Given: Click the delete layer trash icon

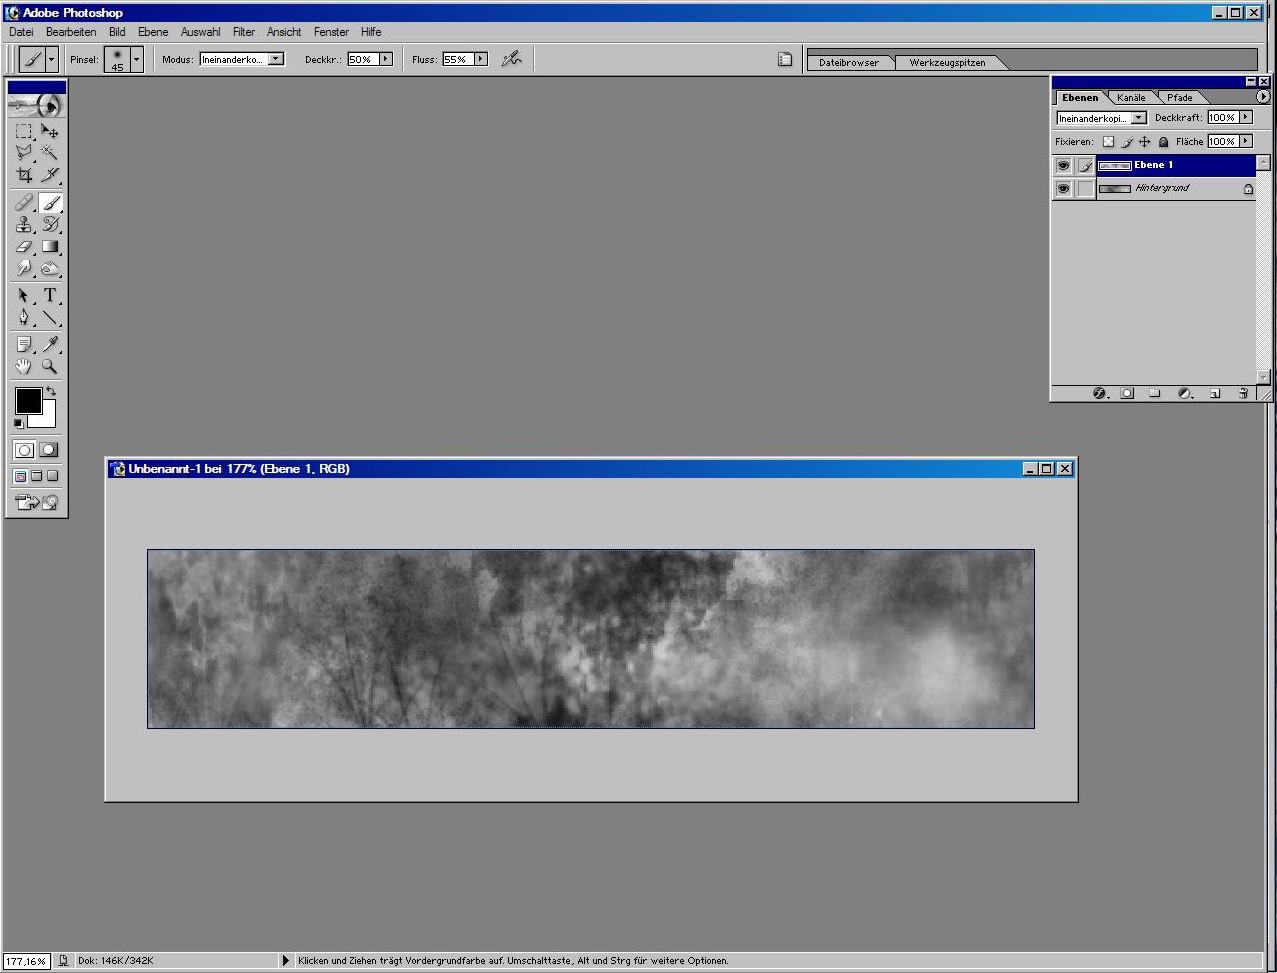Looking at the screenshot, I should tap(1243, 393).
